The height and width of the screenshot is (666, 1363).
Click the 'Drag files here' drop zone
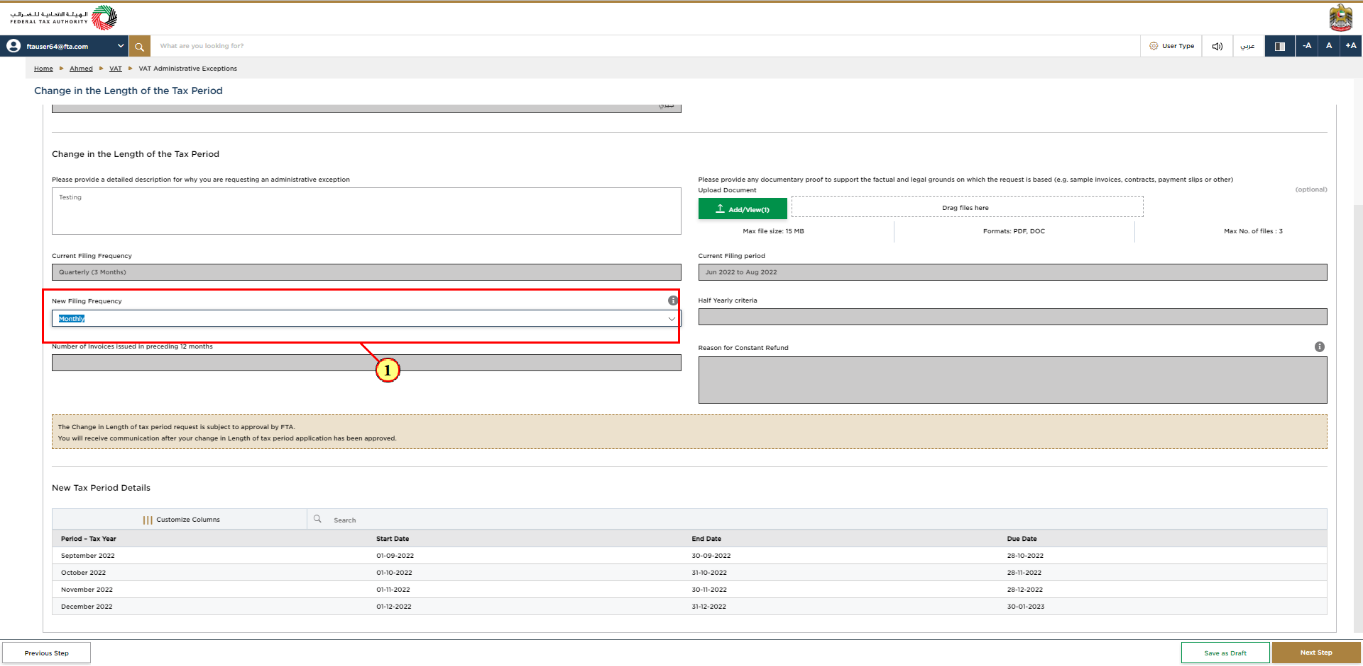pos(967,207)
